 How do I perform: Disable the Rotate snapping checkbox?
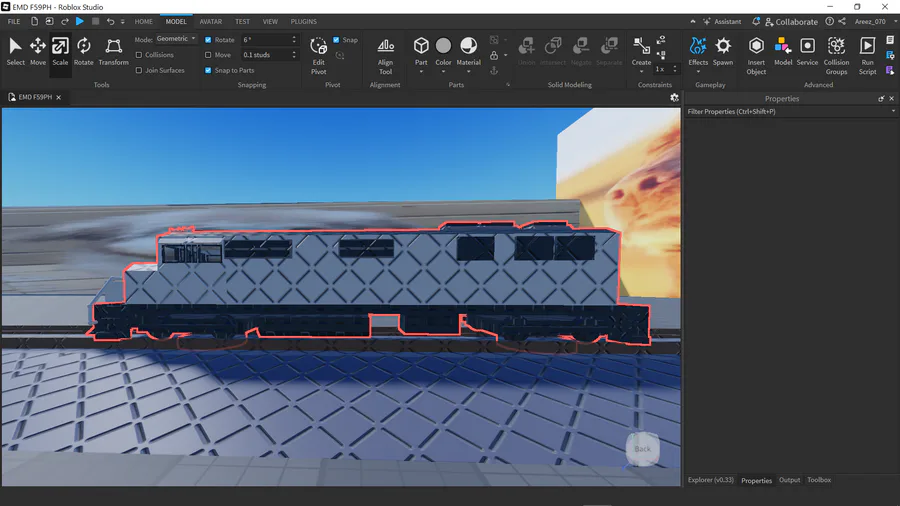[208, 40]
